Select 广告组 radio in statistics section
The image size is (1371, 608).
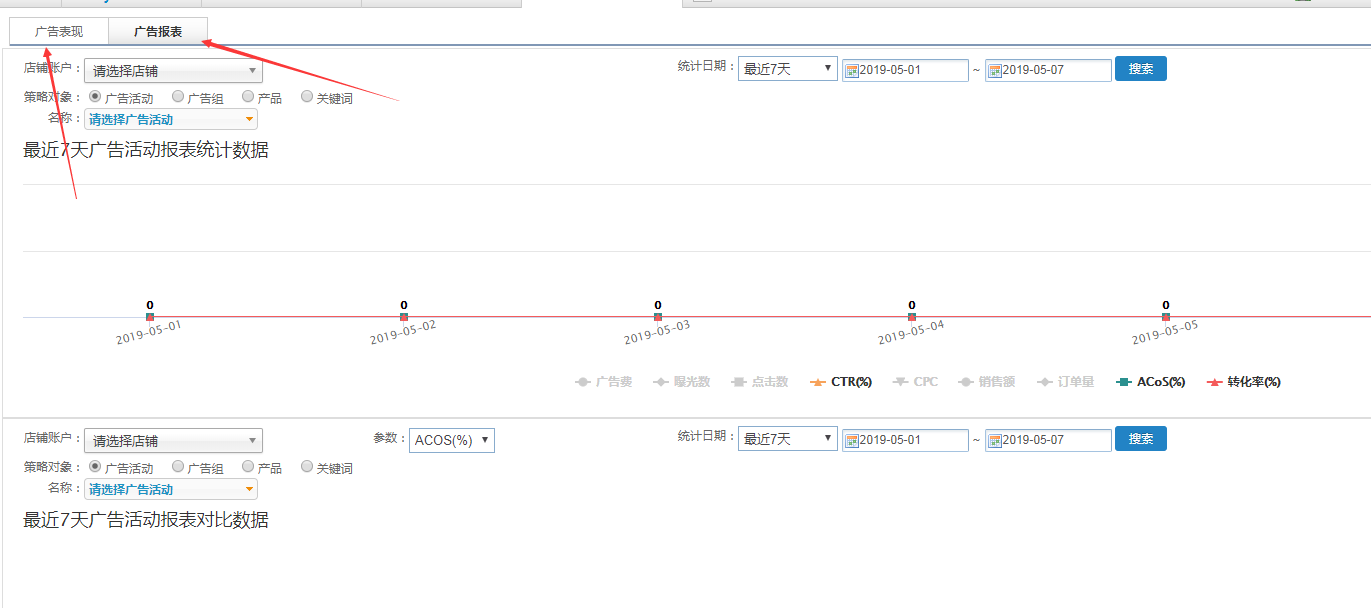coord(178,97)
